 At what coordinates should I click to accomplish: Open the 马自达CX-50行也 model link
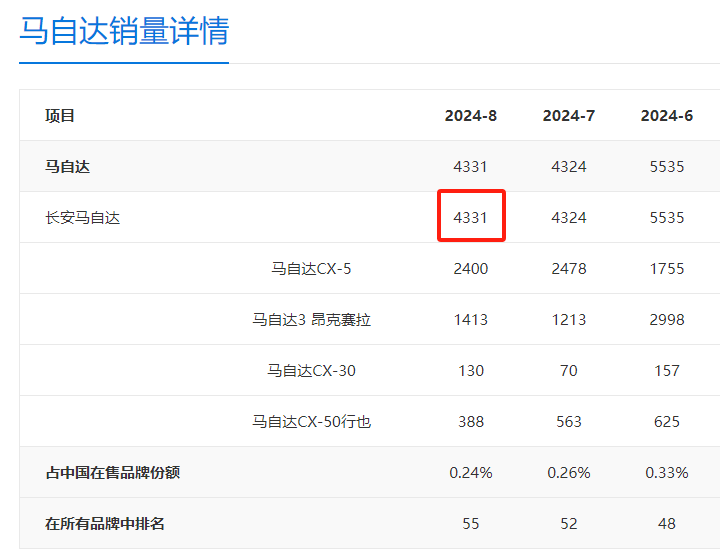pyautogui.click(x=311, y=422)
